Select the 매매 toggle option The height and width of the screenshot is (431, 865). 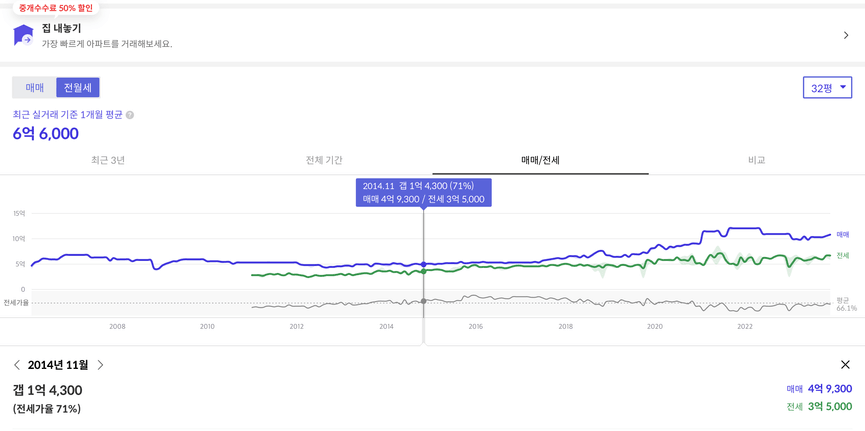click(34, 88)
